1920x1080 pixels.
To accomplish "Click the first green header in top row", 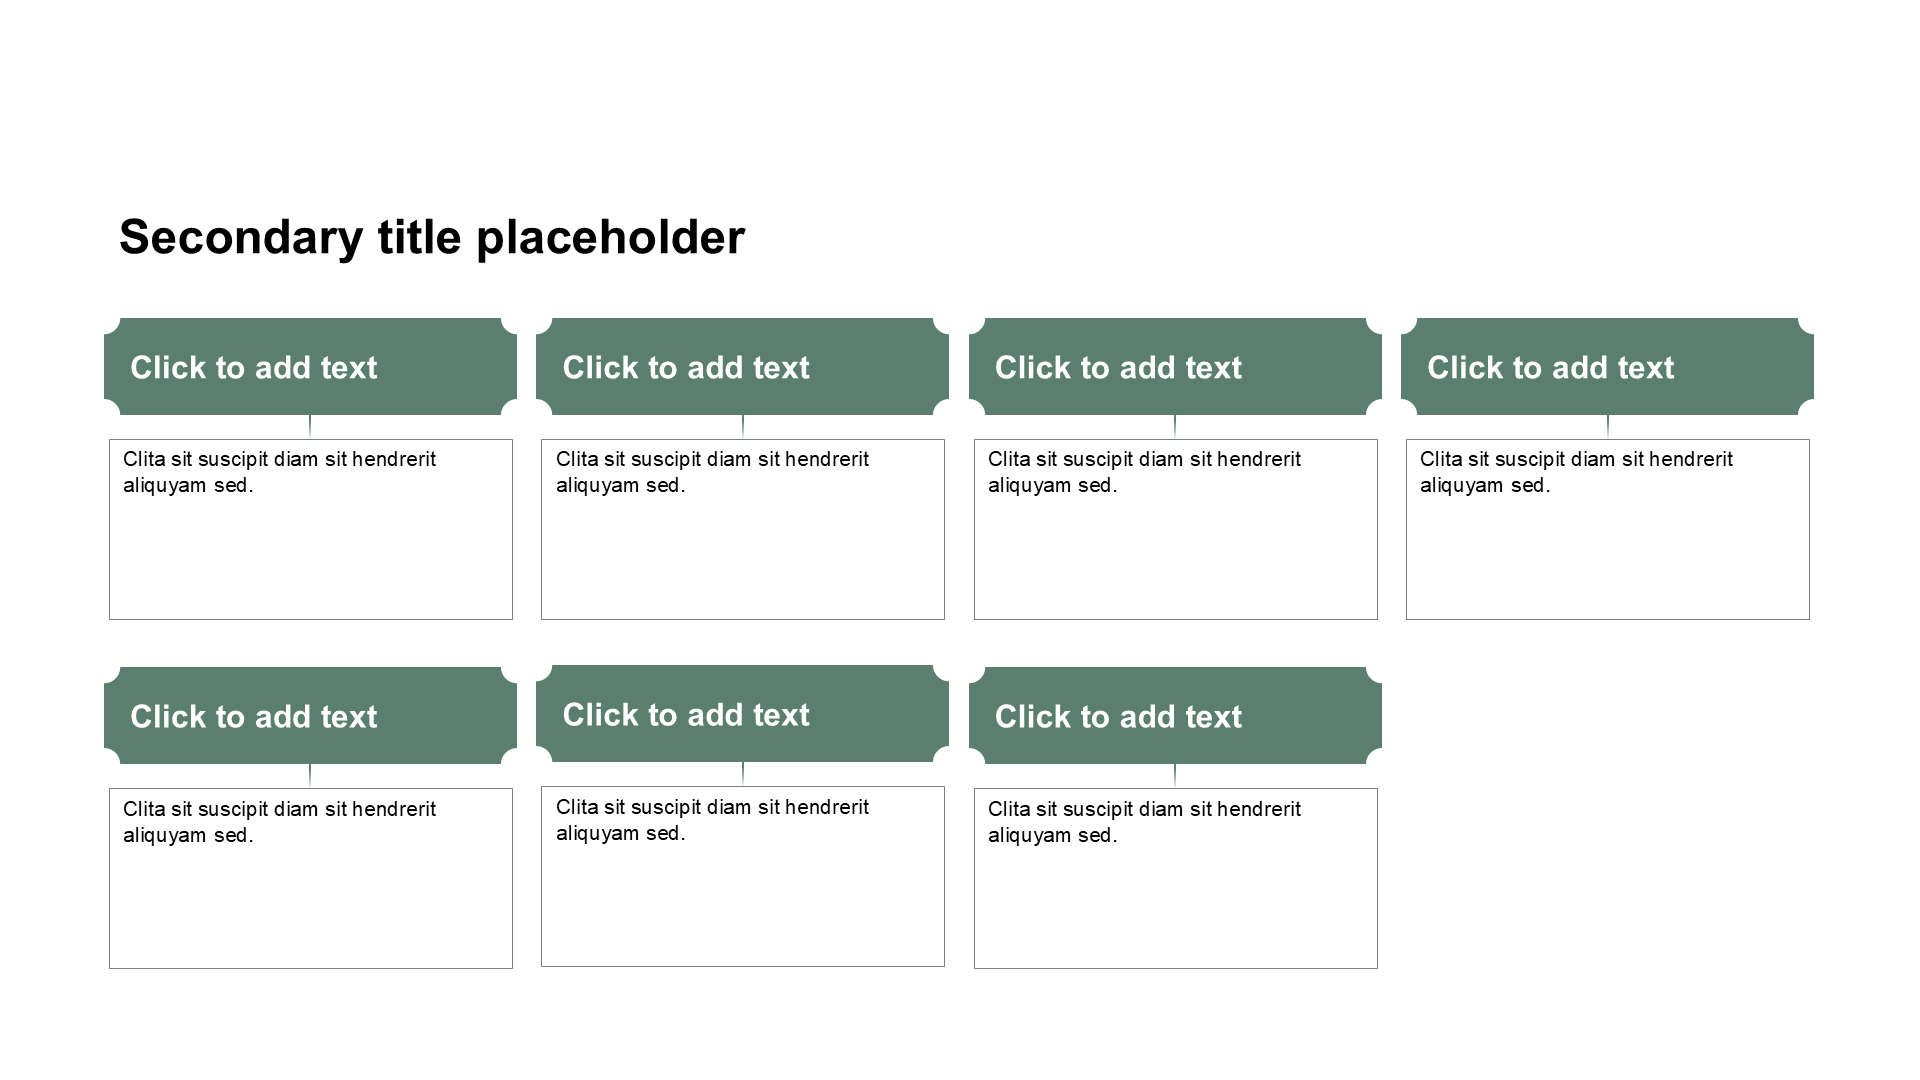I will pyautogui.click(x=310, y=366).
